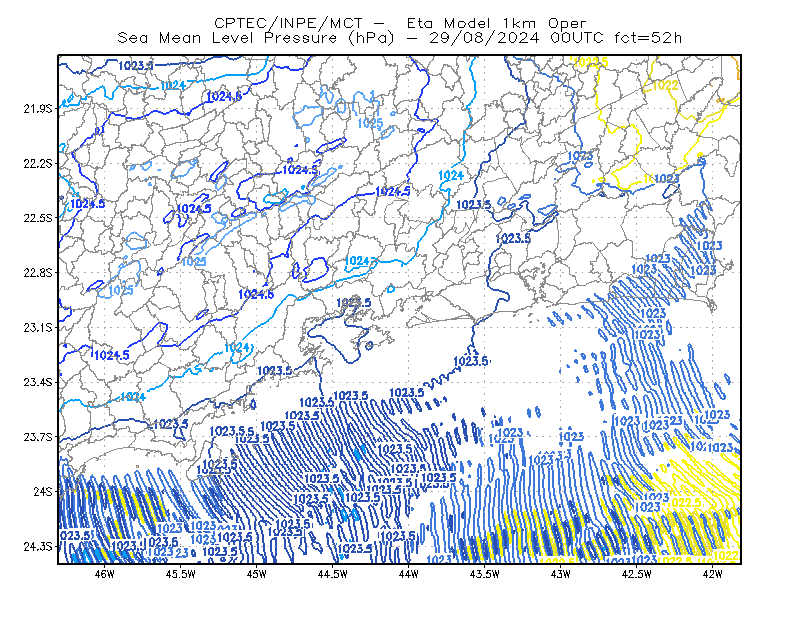This screenshot has width=800, height=618.
Task: Select the 43.5W longitude tick label
Action: click(484, 574)
